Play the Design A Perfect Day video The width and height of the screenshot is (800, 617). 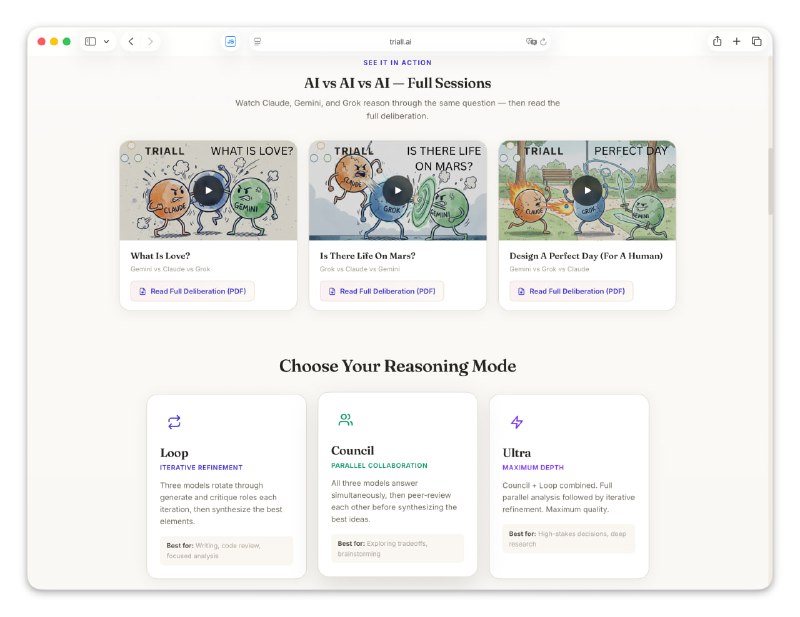pyautogui.click(x=587, y=189)
